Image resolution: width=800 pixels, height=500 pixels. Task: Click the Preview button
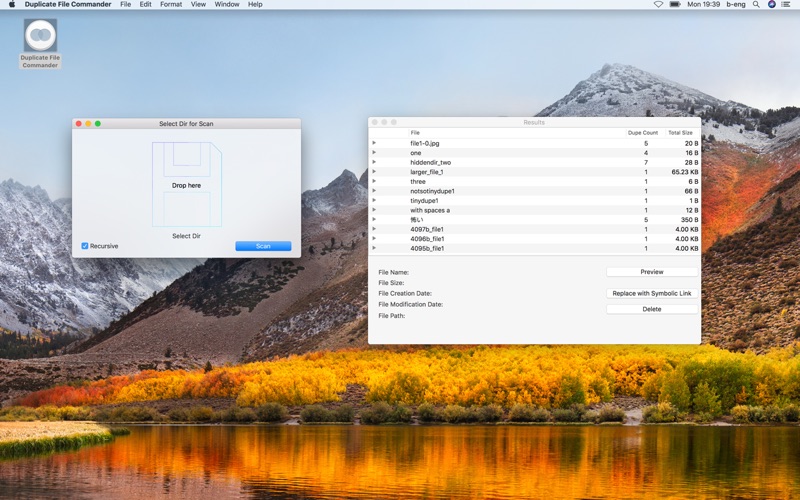pos(652,272)
